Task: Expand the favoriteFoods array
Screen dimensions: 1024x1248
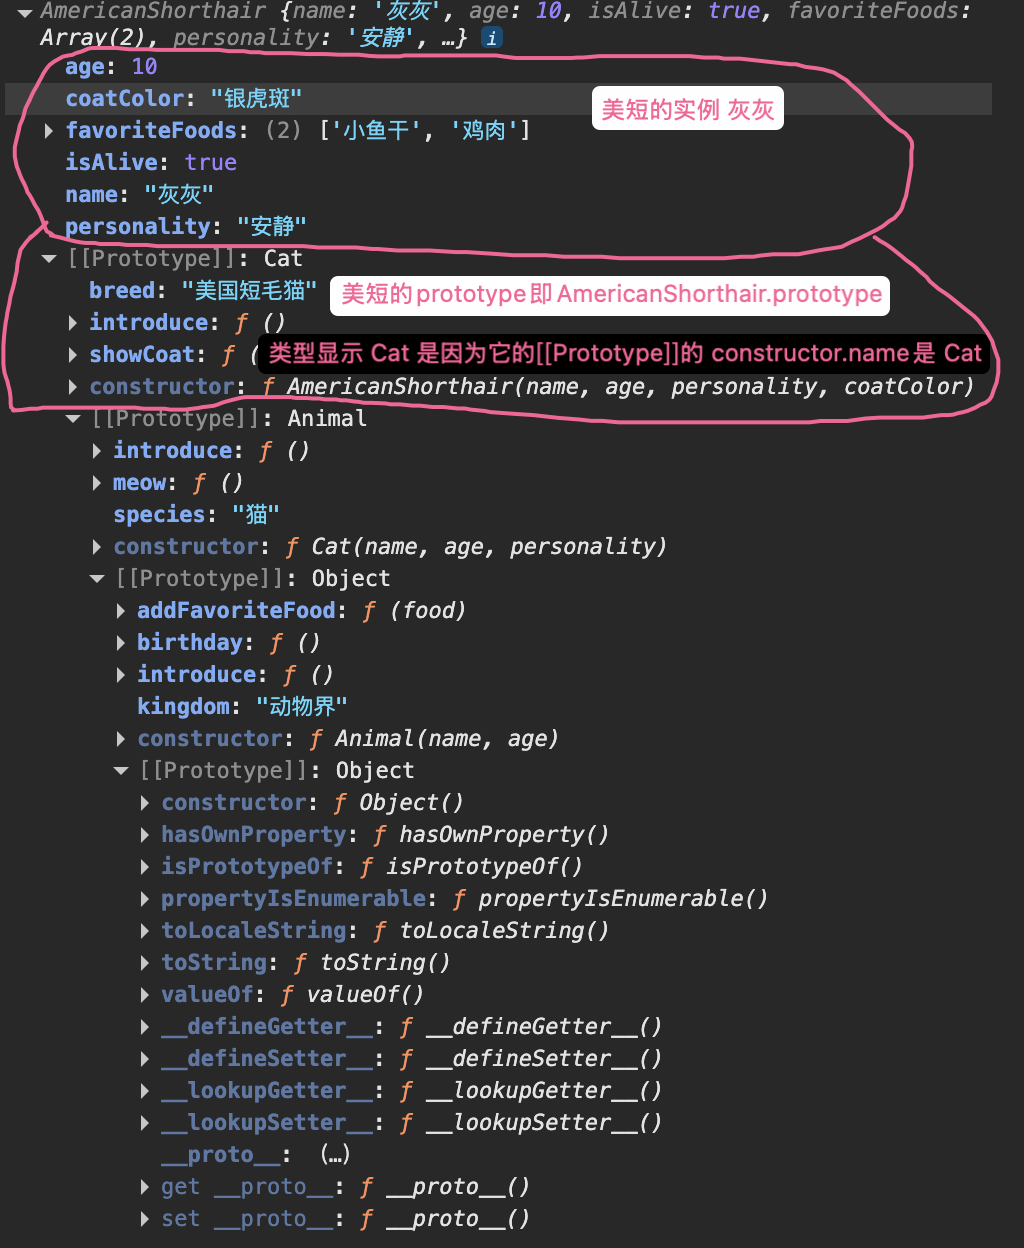Action: tap(49, 131)
